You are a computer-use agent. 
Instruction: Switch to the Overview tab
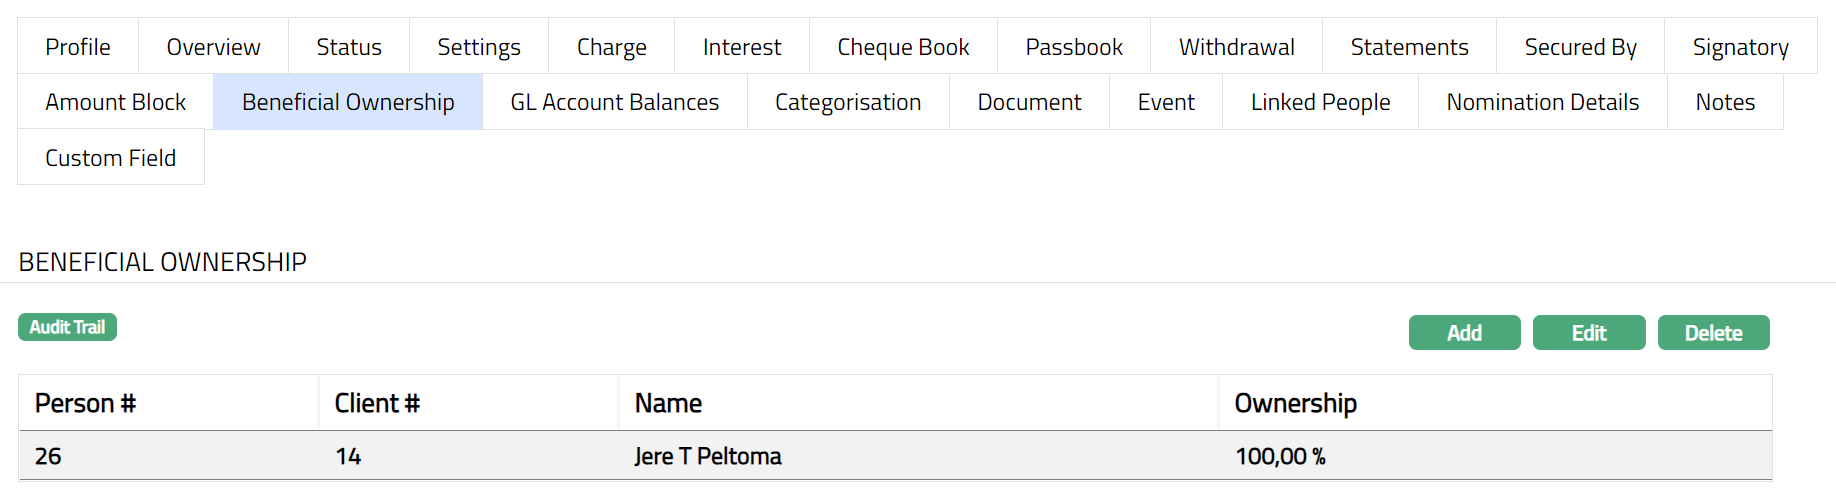tap(213, 47)
